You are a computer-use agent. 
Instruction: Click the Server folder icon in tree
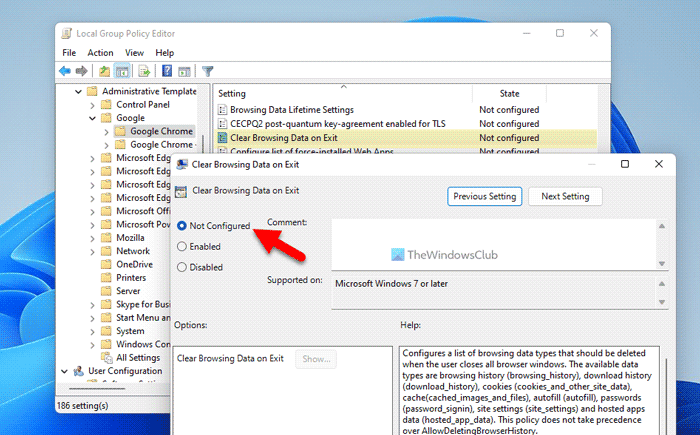106,291
